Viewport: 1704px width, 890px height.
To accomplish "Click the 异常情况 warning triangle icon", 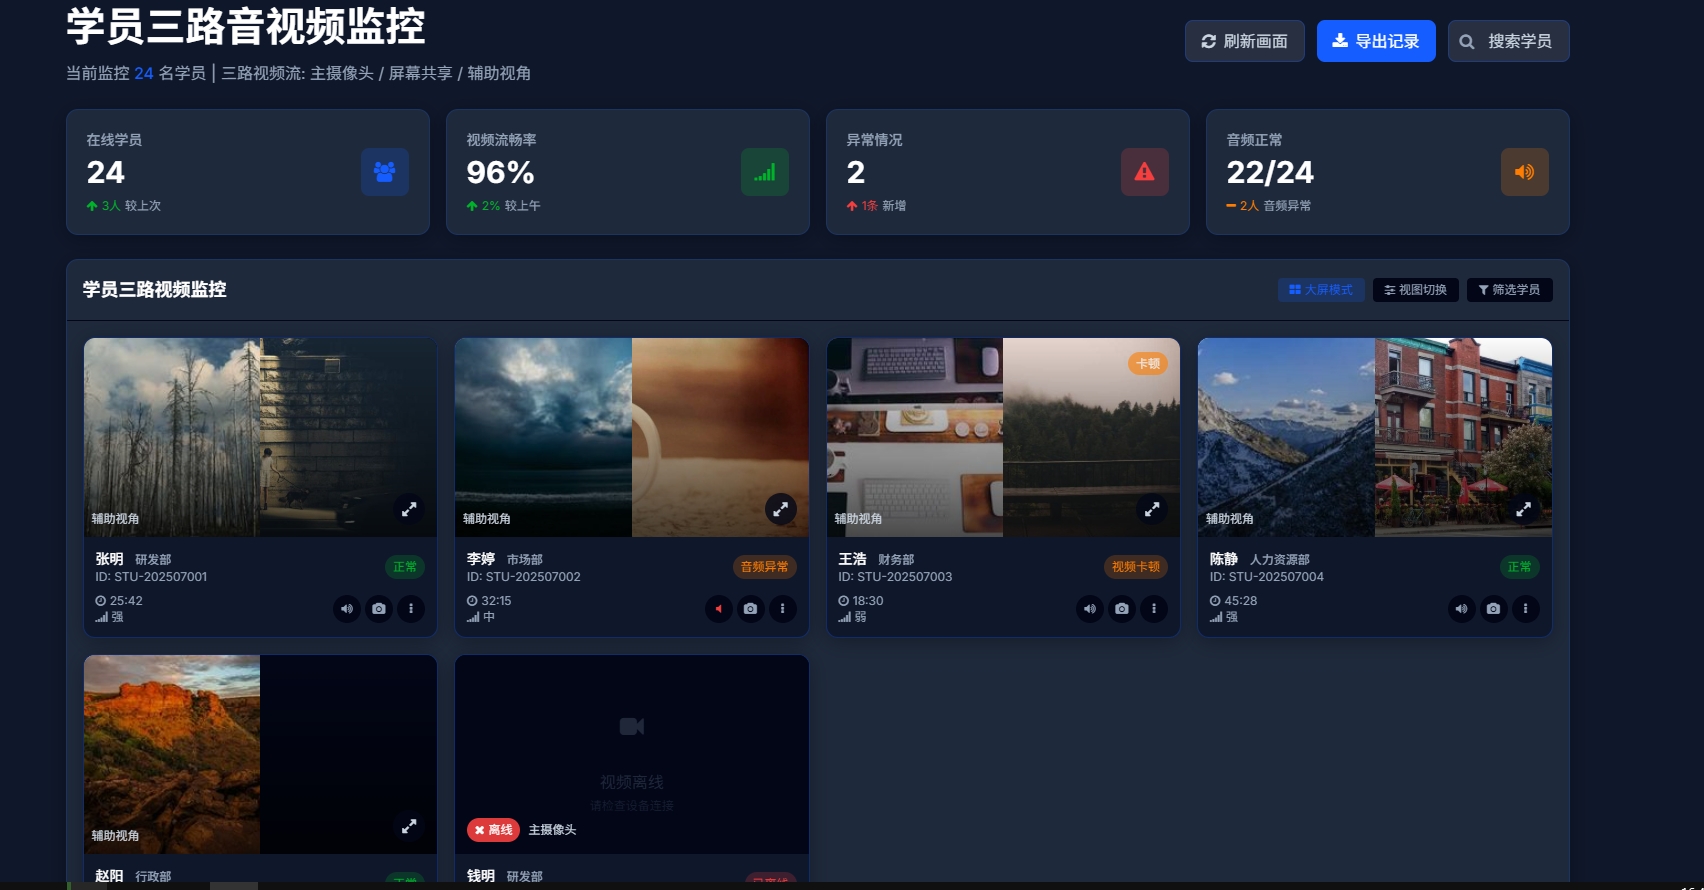I will 1145,172.
